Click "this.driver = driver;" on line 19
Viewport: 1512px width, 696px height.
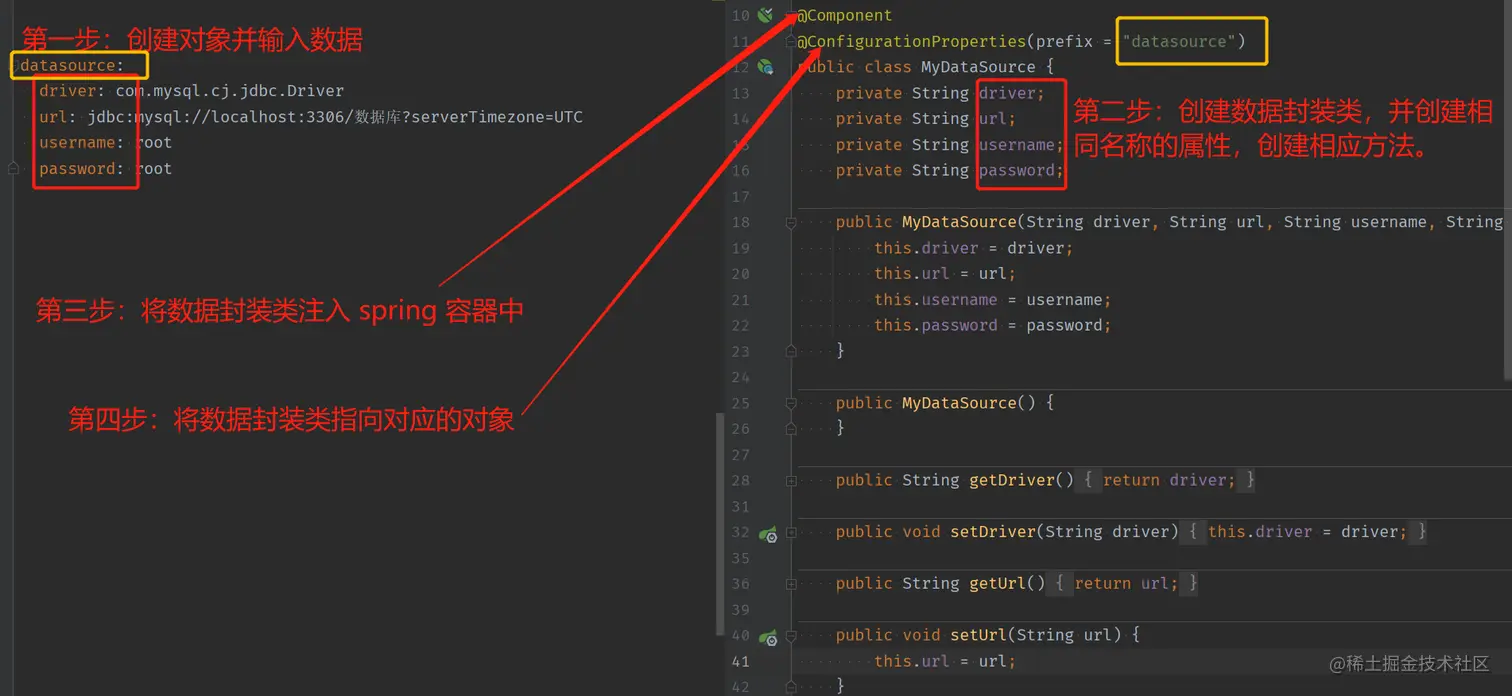tap(973, 248)
